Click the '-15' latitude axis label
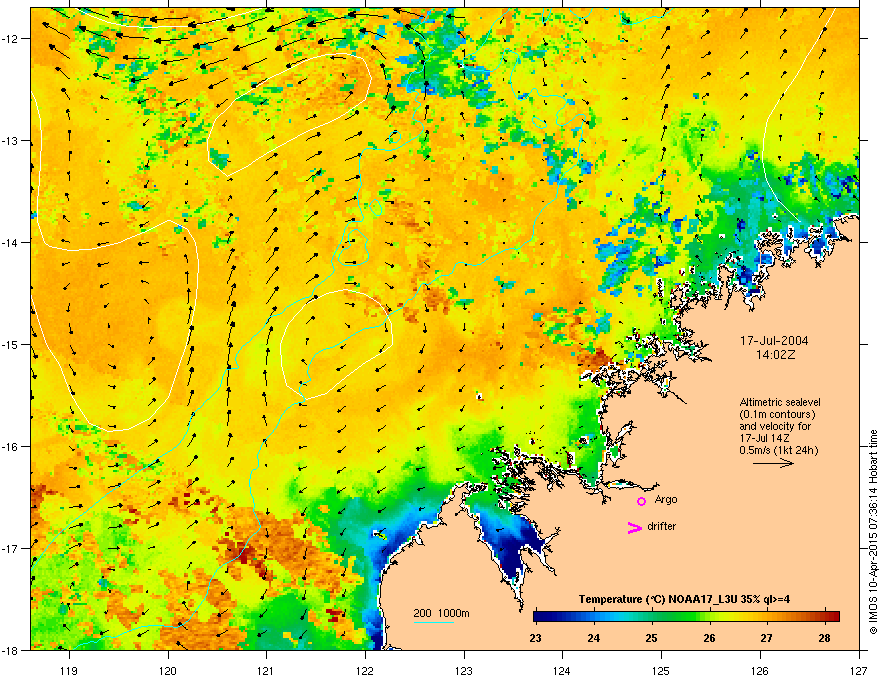The width and height of the screenshot is (880, 680). click(11, 344)
